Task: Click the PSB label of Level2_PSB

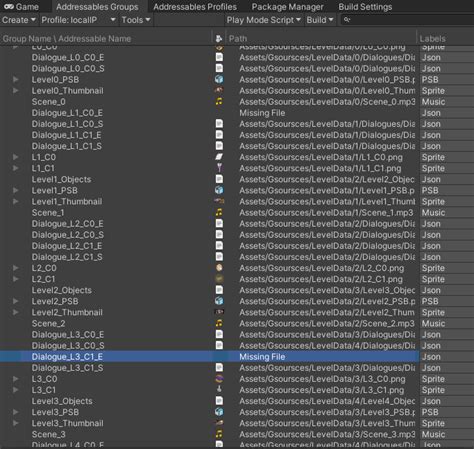Action: pos(430,301)
